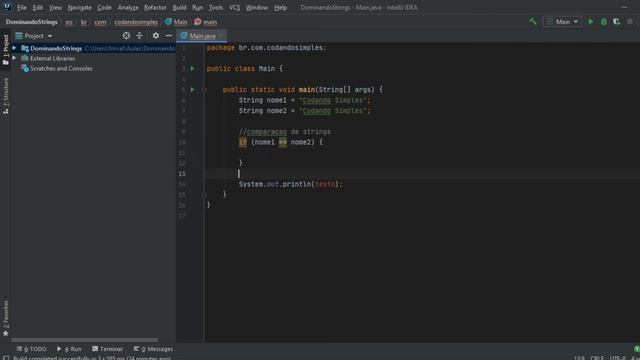The image size is (640, 360).
Task: Open the Build menu
Action: coord(179,7)
